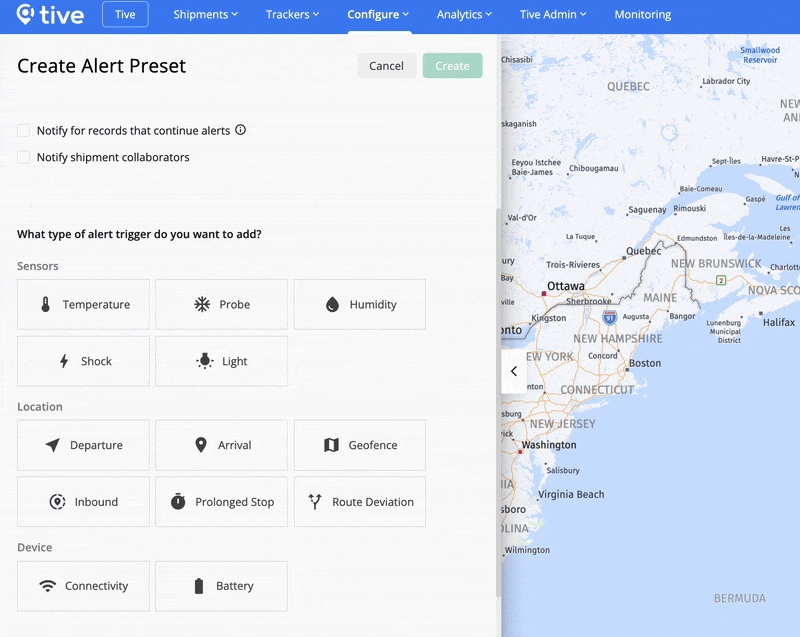Check the Notify shipment collaborators option
The width and height of the screenshot is (800, 637).
[23, 157]
